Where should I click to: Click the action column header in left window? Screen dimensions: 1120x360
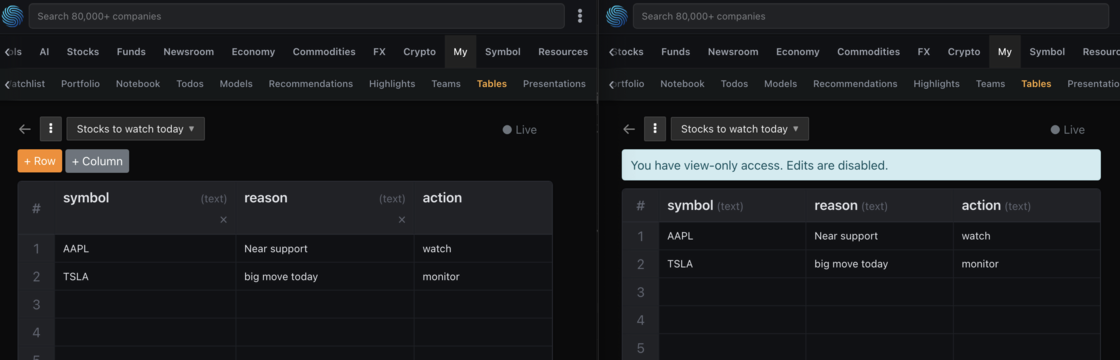tap(483, 208)
